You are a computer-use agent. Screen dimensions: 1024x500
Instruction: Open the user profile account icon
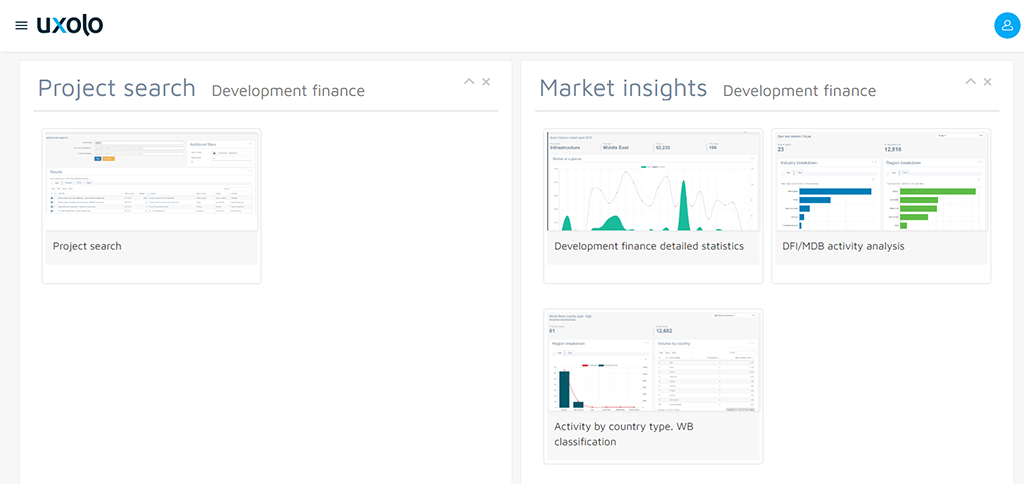1006,26
